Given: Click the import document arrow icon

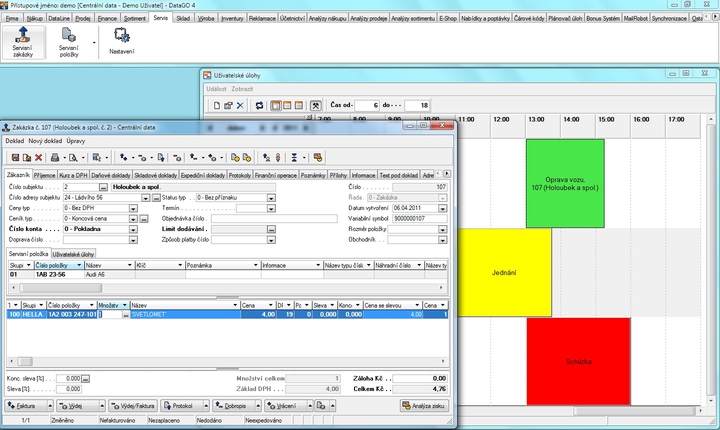Looking at the screenshot, I should pyautogui.click(x=161, y=158).
